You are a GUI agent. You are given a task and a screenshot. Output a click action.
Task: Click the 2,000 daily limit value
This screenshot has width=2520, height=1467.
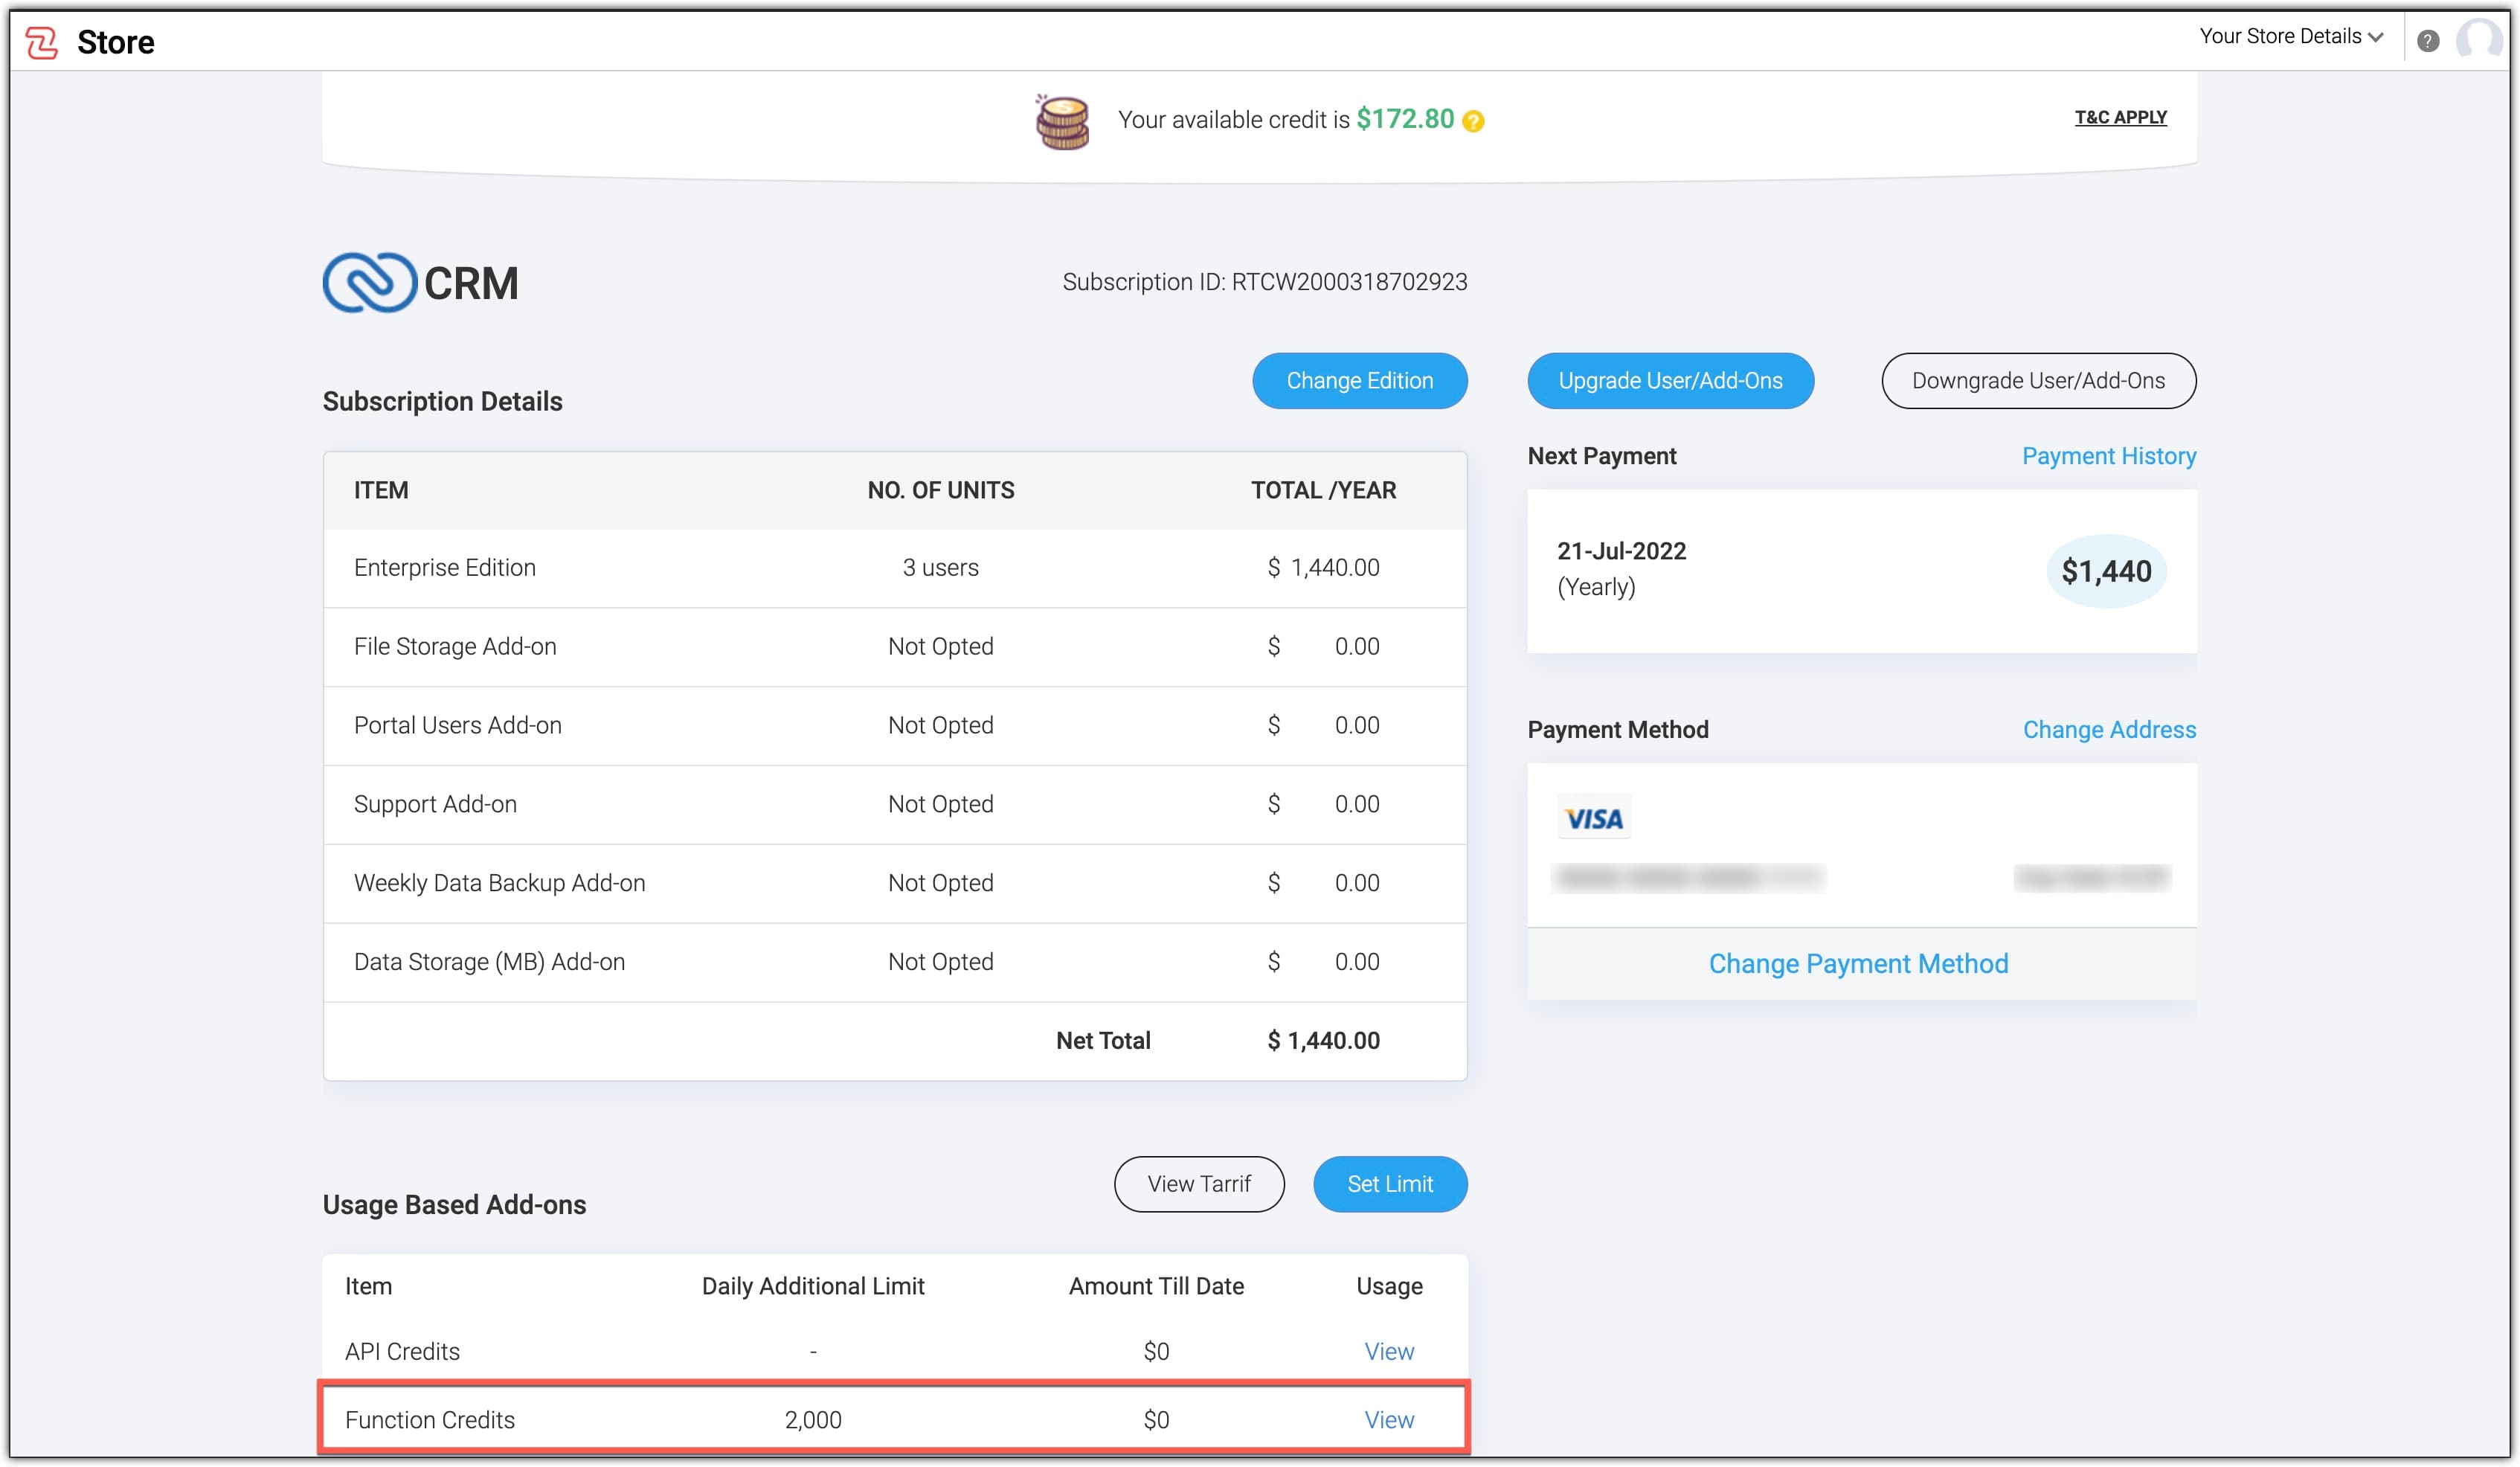(813, 1420)
